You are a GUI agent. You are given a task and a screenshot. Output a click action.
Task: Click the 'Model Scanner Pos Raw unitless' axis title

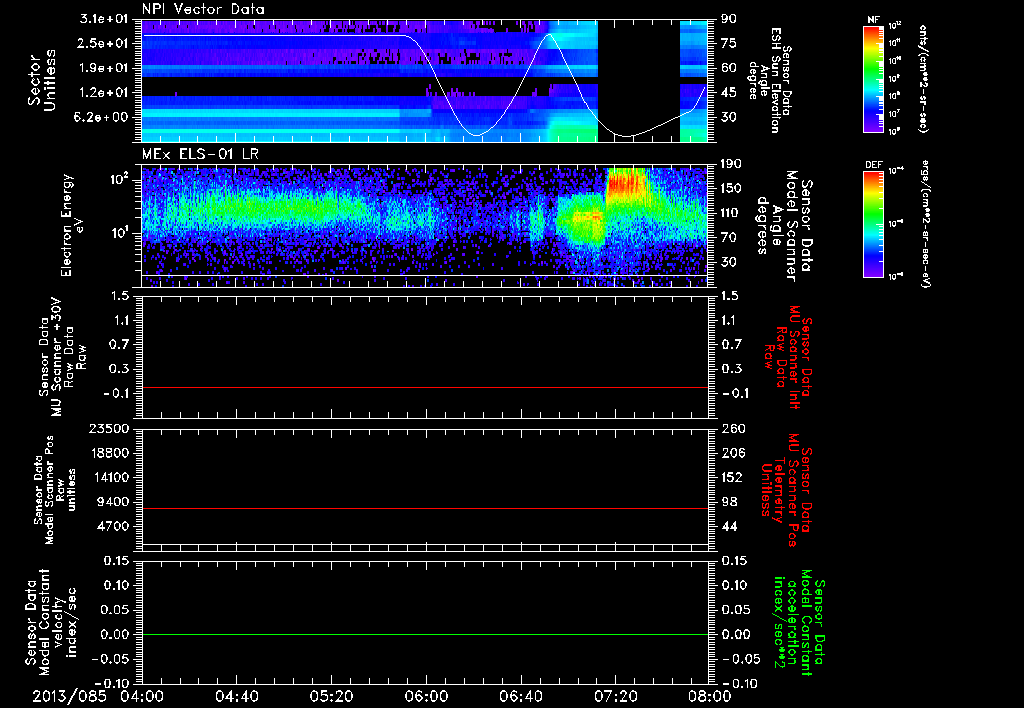click(56, 490)
